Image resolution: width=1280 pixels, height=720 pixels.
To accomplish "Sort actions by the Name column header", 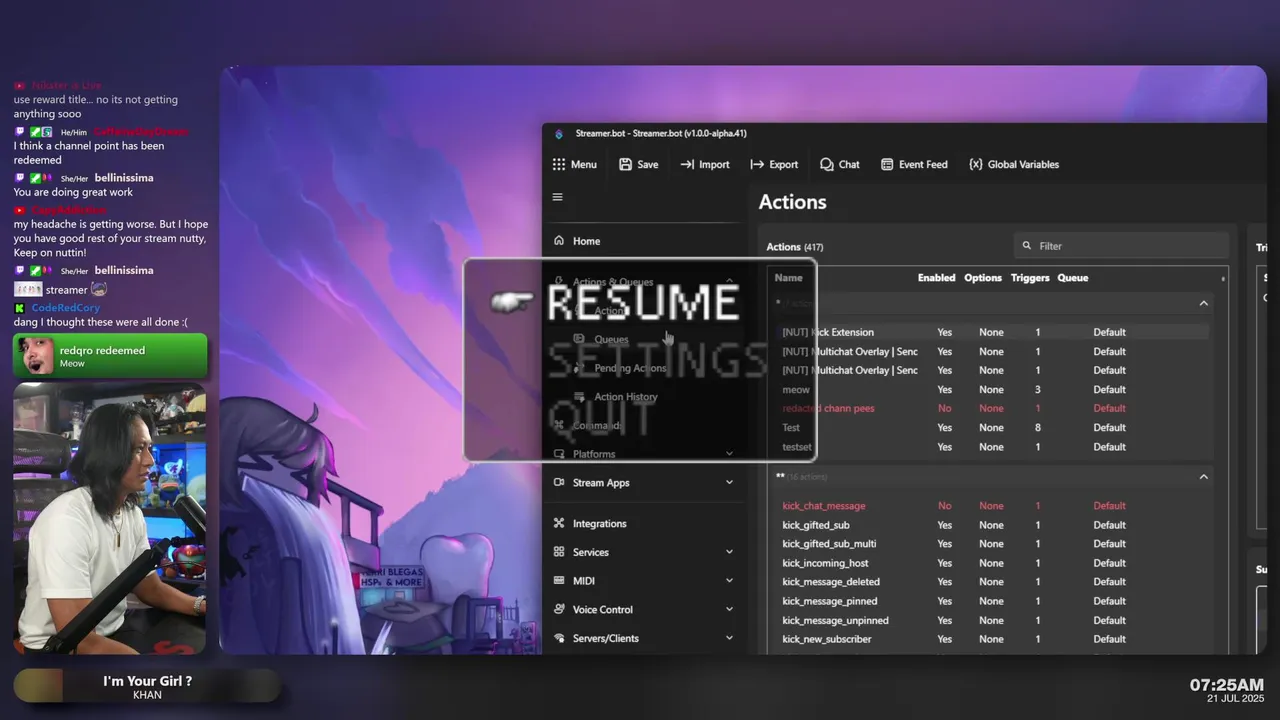I will pyautogui.click(x=788, y=278).
